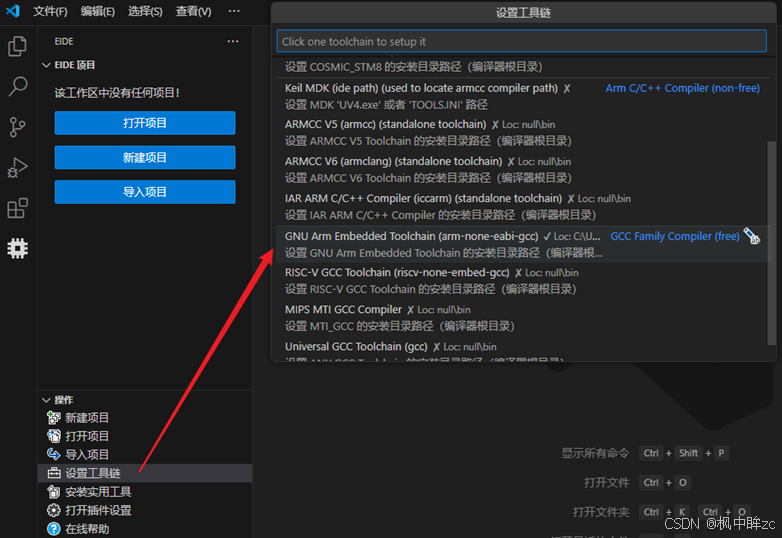Click the icon beside 安装实用工具
The width and height of the screenshot is (782, 538).
click(53, 492)
